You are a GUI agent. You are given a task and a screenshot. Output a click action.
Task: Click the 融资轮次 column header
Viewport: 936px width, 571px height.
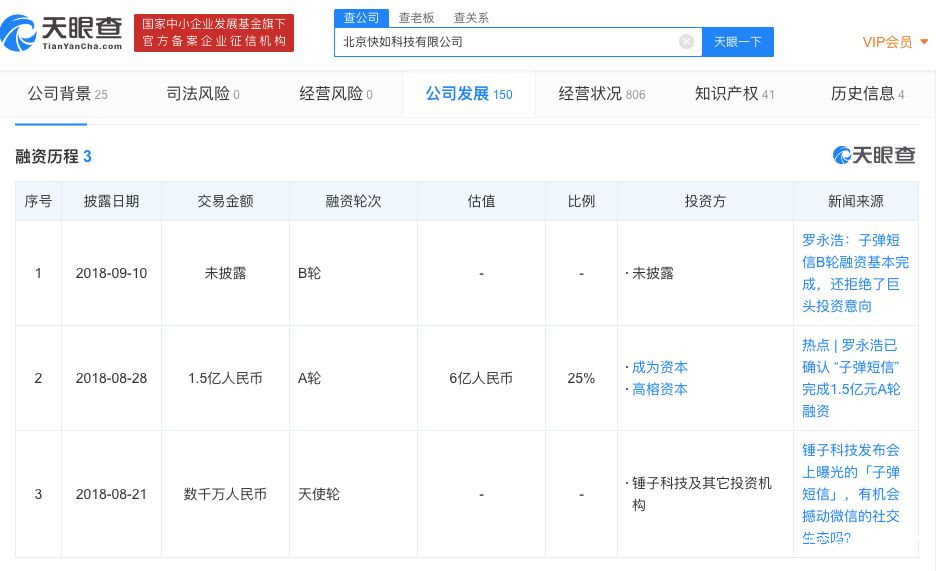point(353,201)
